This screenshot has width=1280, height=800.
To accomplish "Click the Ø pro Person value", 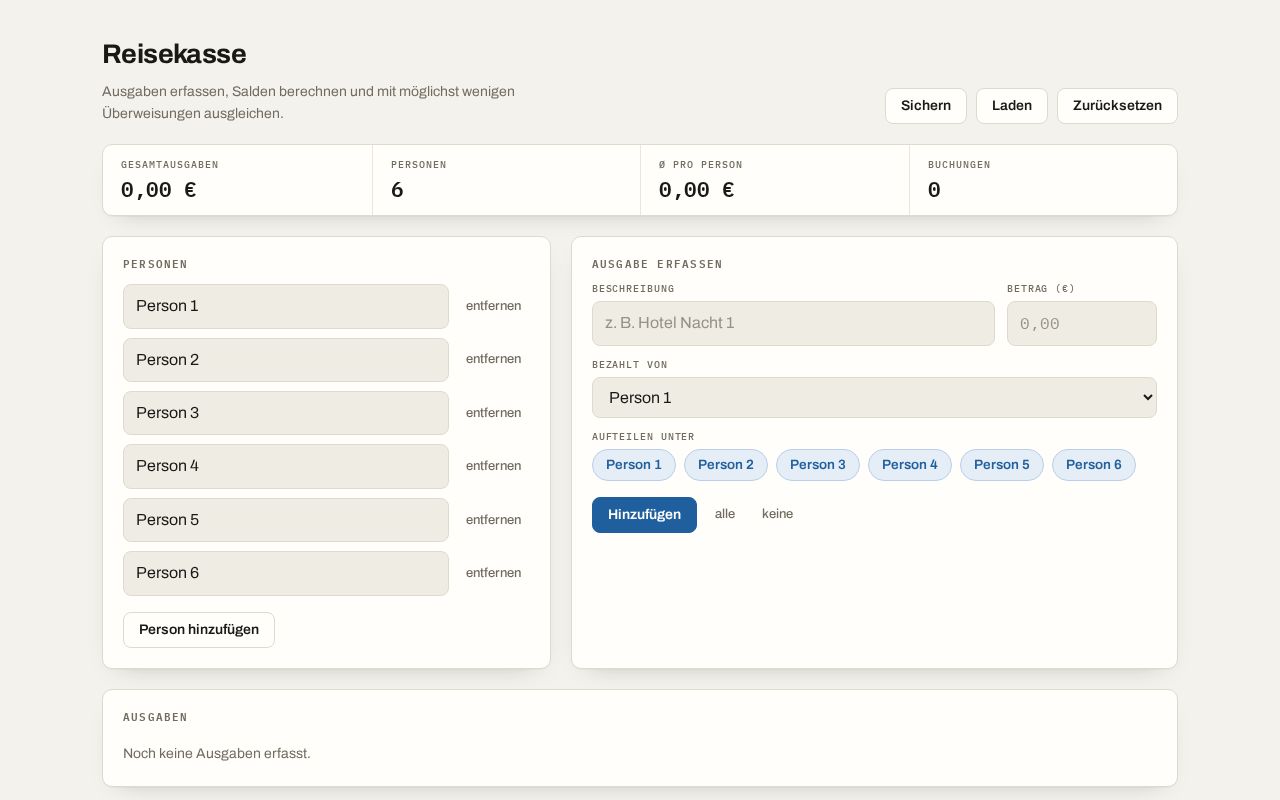I will 696,190.
